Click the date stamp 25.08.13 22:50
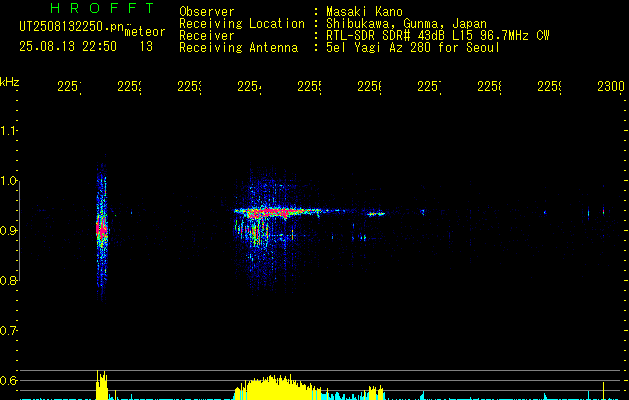The width and height of the screenshot is (629, 400). pyautogui.click(x=68, y=46)
